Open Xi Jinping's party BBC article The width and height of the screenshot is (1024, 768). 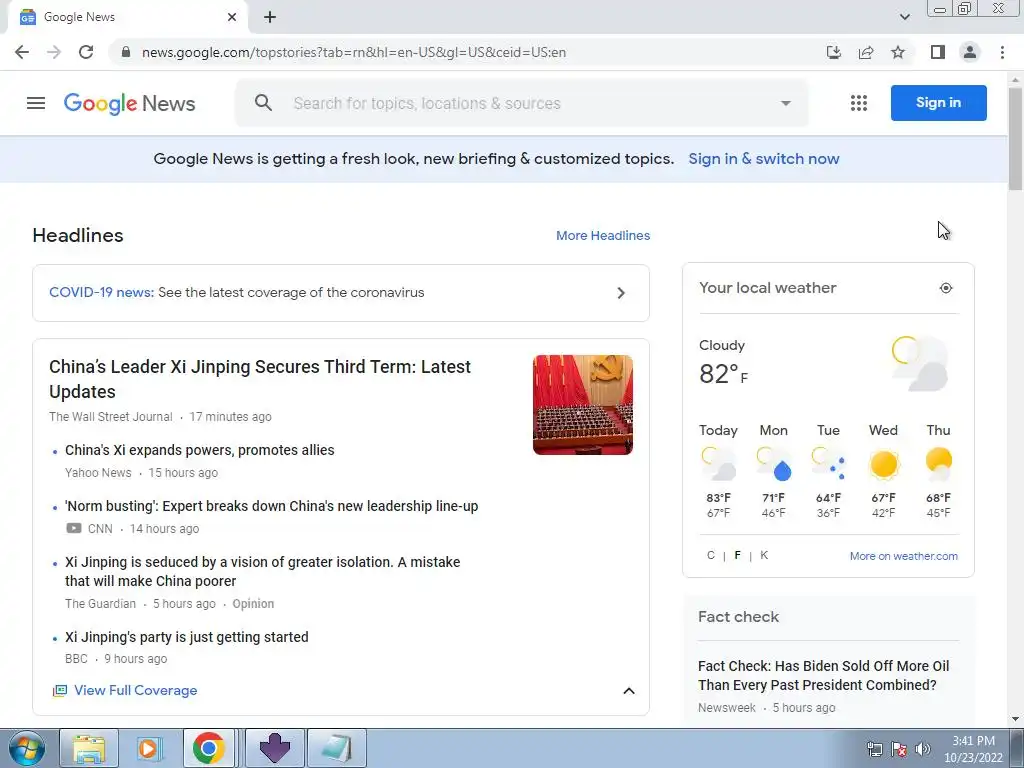[x=187, y=637]
